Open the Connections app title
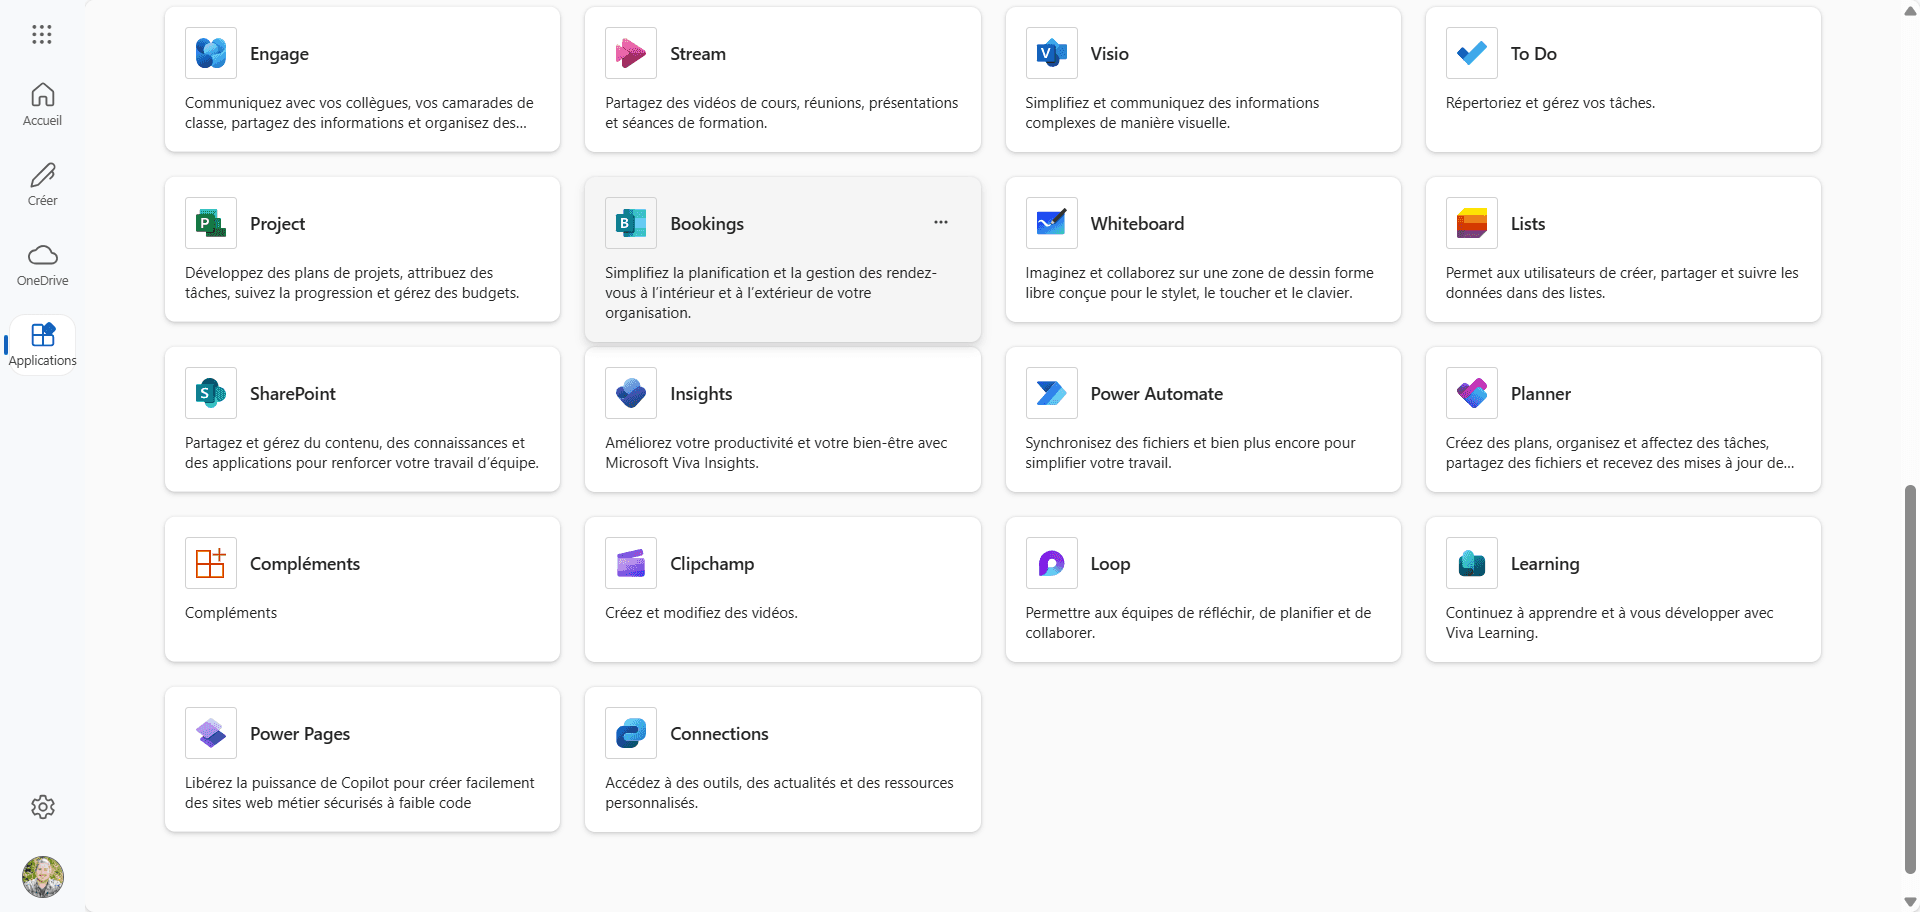This screenshot has width=1920, height=912. (719, 734)
